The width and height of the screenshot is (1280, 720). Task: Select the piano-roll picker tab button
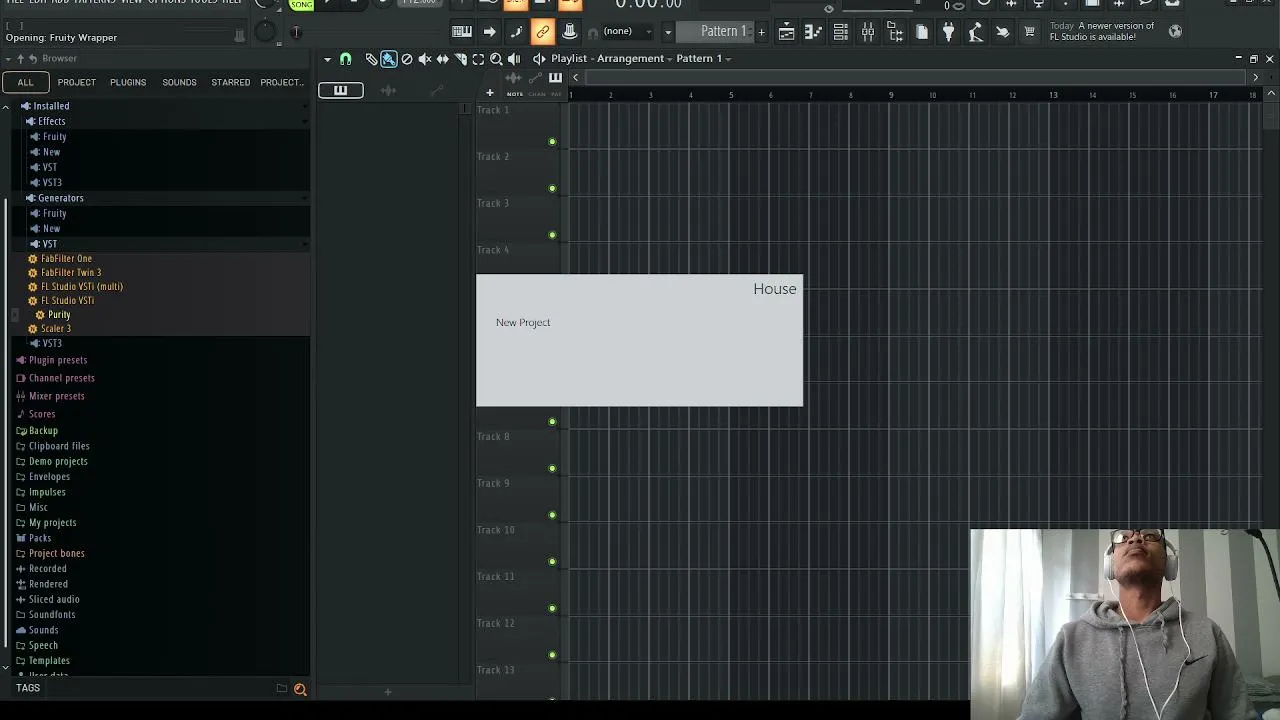coord(340,91)
